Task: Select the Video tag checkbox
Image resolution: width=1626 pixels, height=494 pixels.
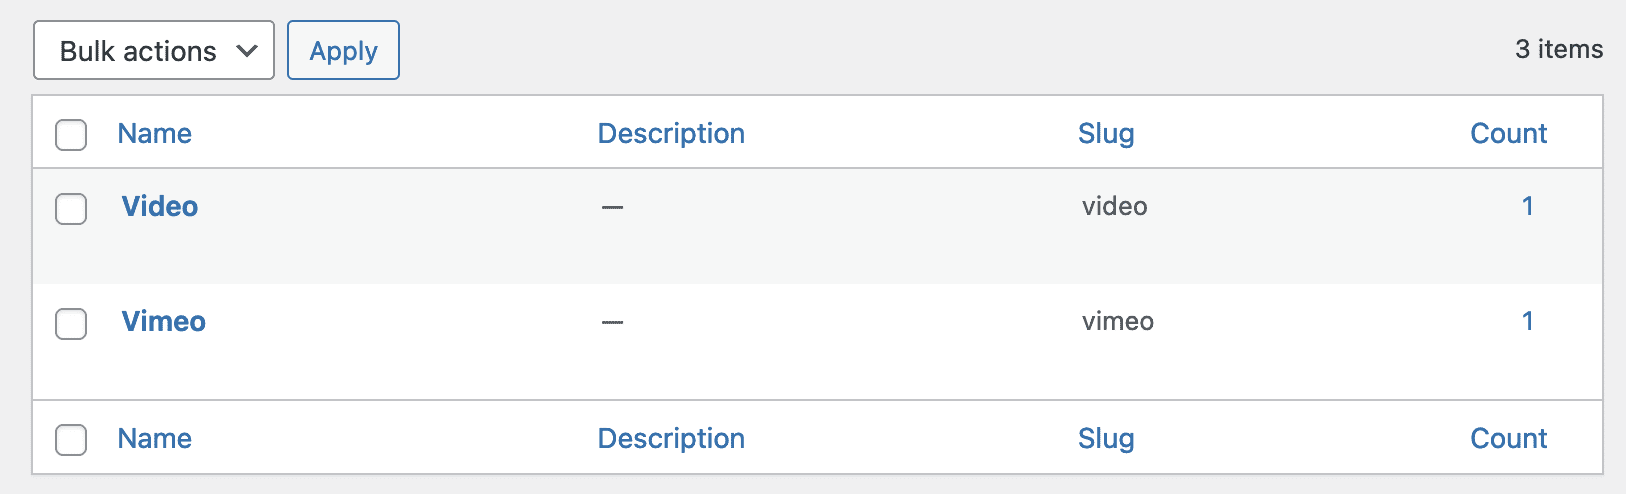Action: click(71, 209)
